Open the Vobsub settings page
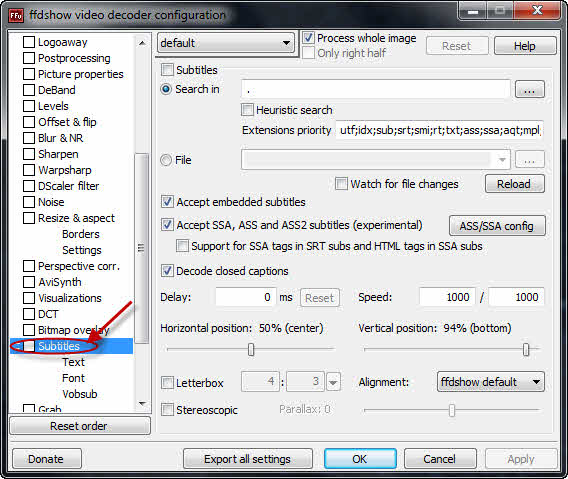Viewport: 568px width, 479px height. point(80,394)
